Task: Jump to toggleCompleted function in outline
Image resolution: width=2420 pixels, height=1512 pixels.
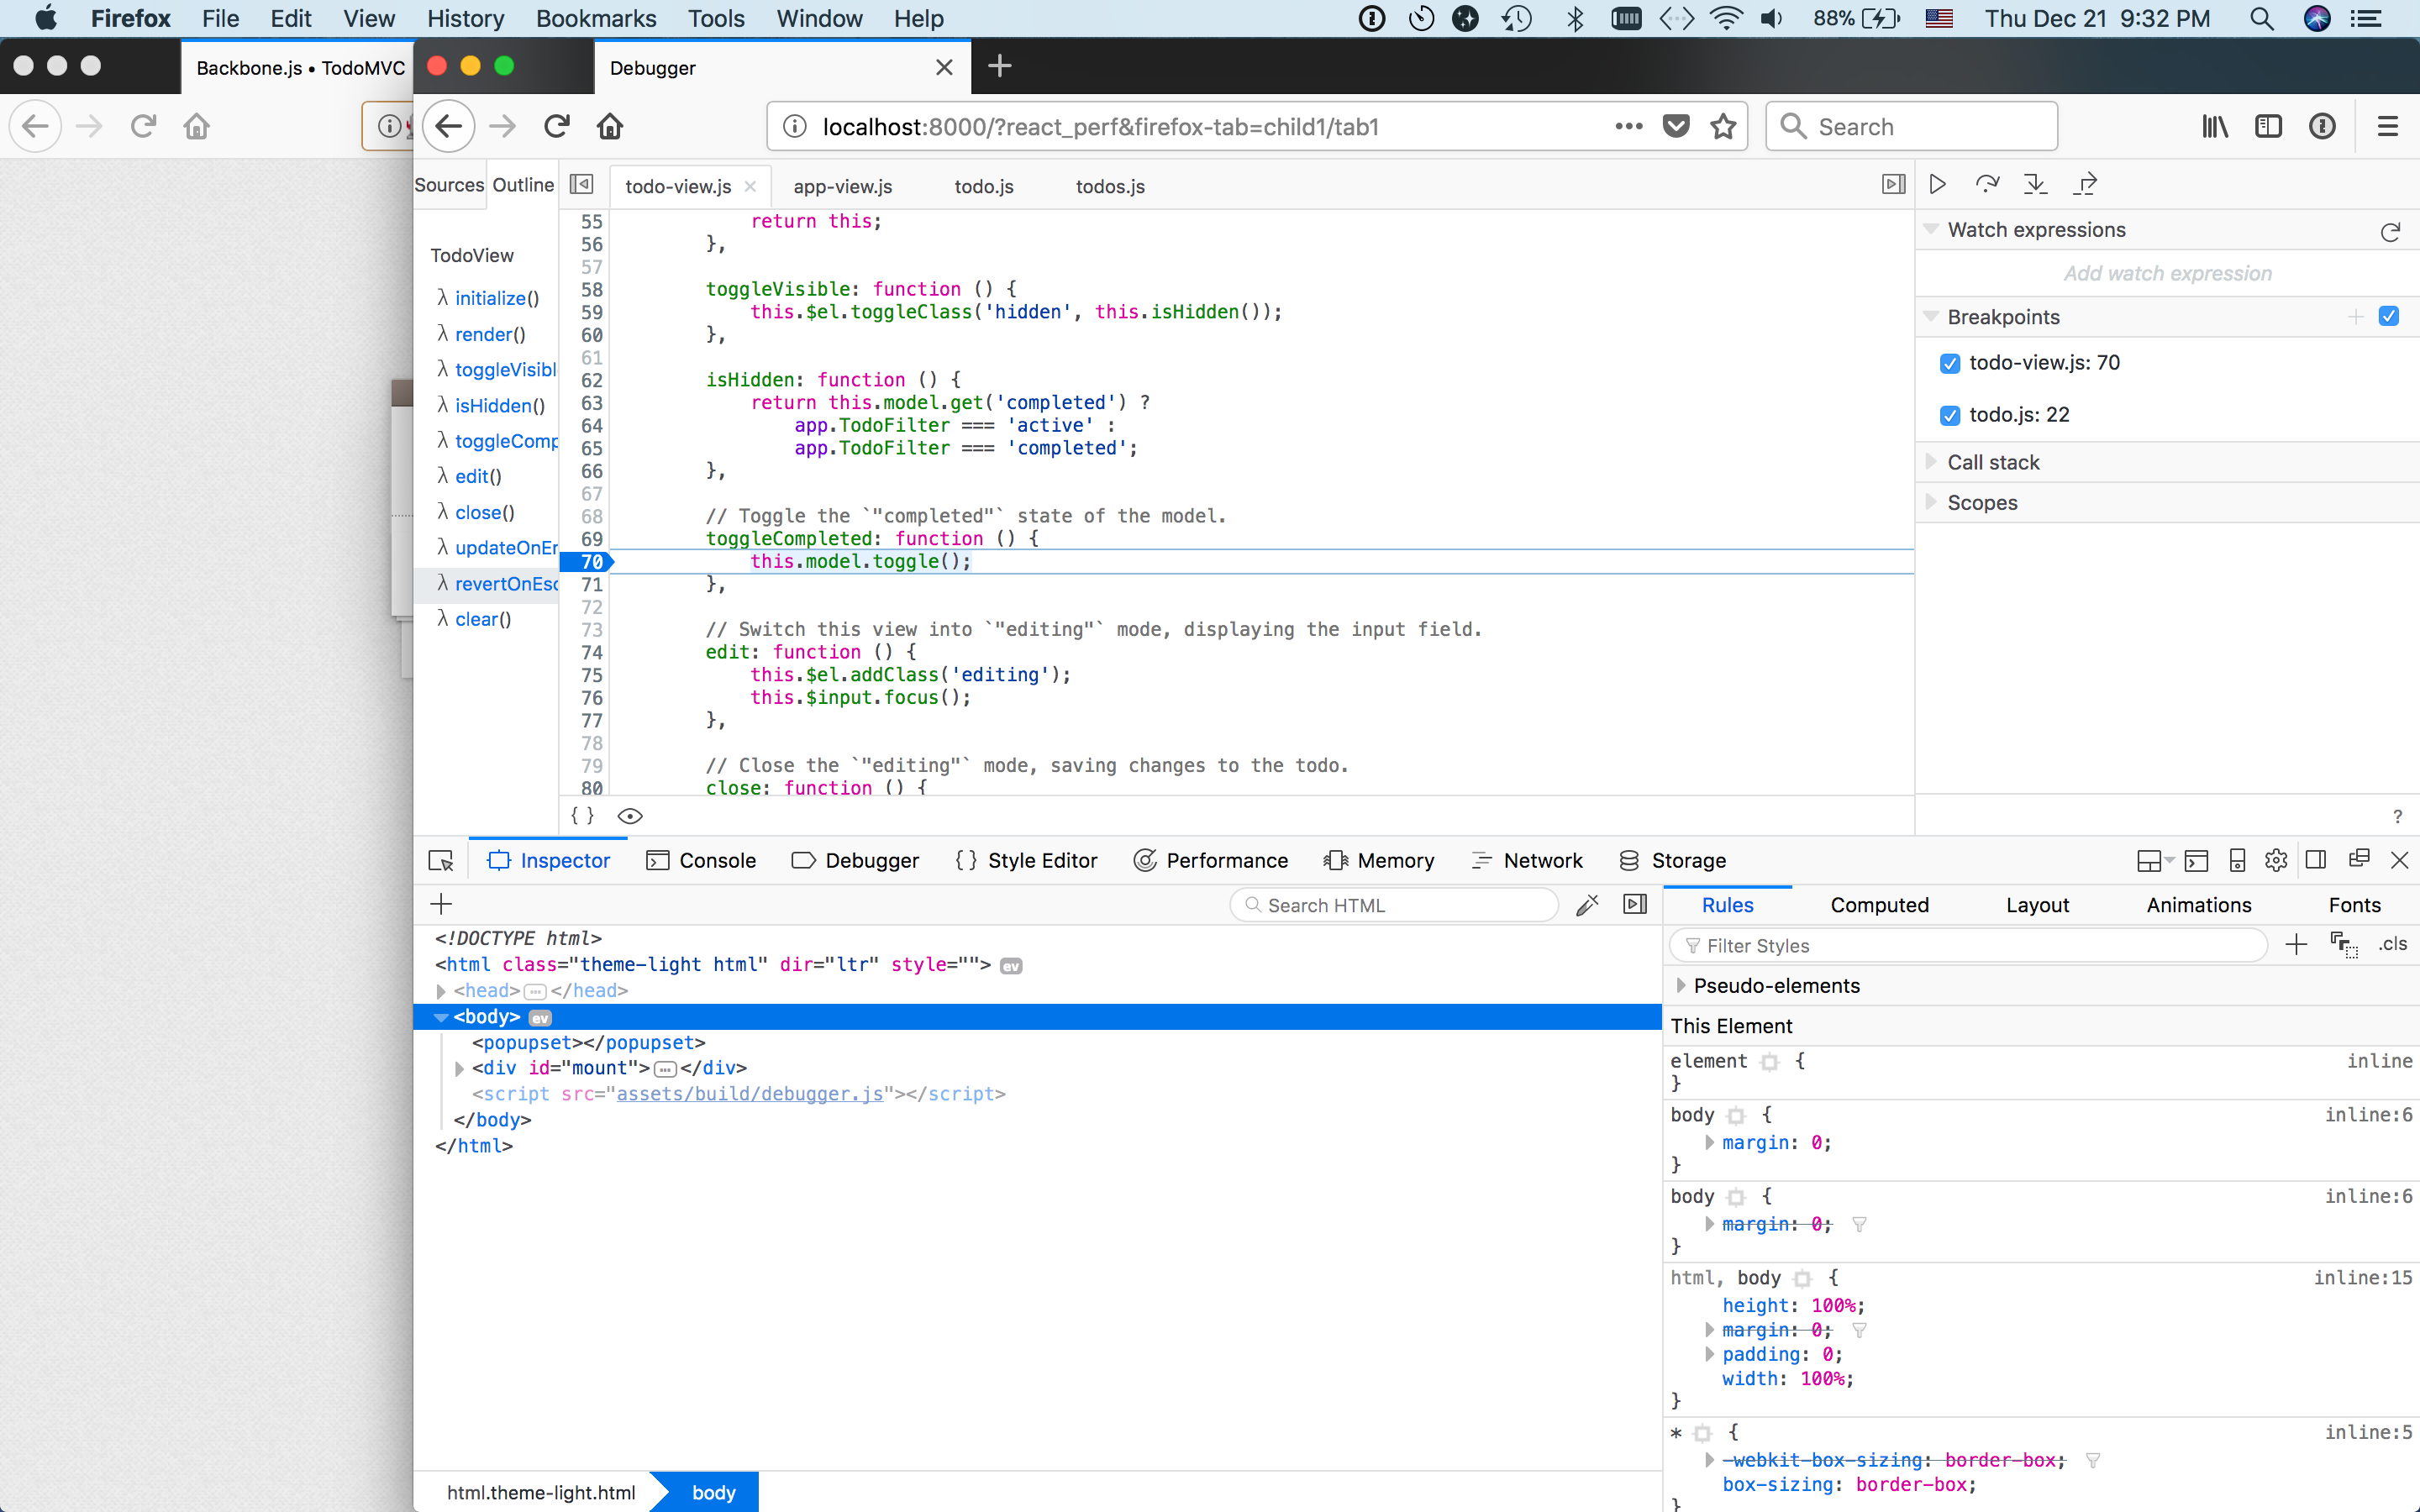Action: click(506, 441)
